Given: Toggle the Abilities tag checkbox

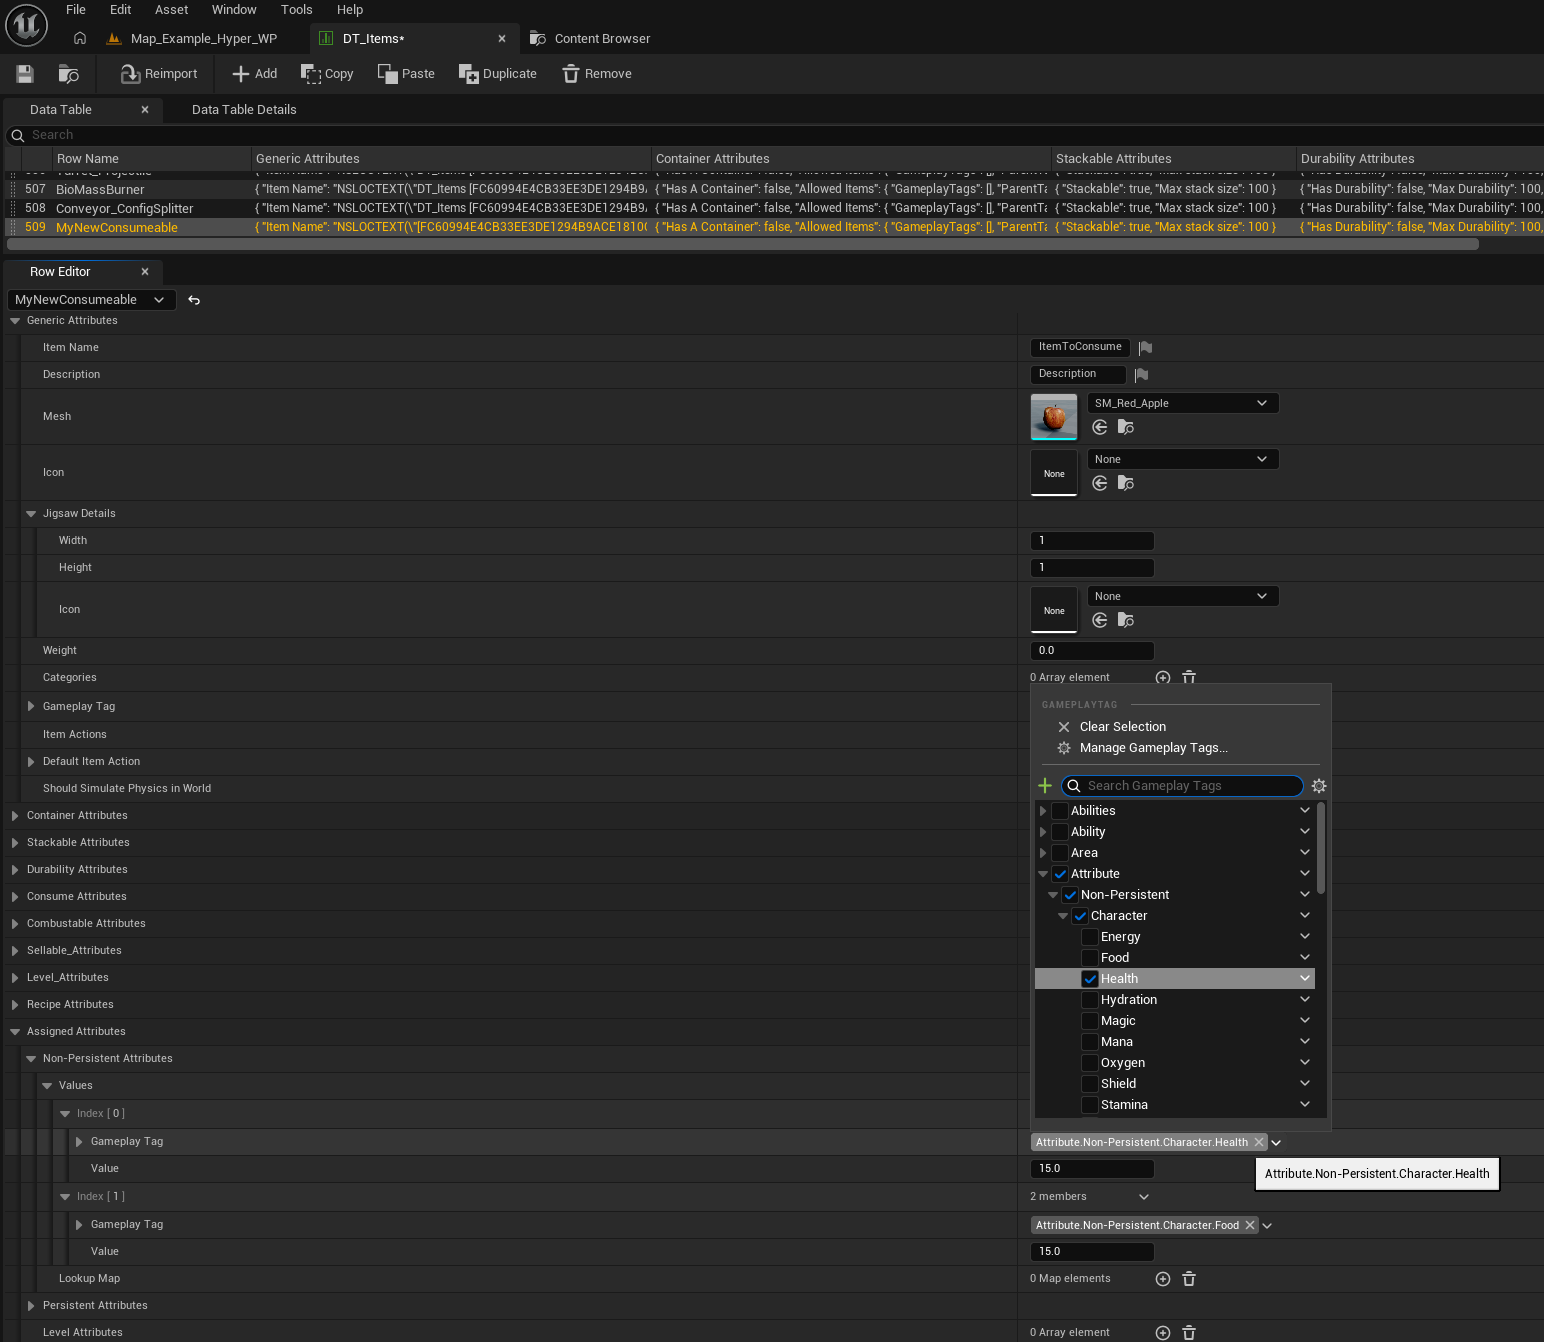Looking at the screenshot, I should tap(1060, 811).
